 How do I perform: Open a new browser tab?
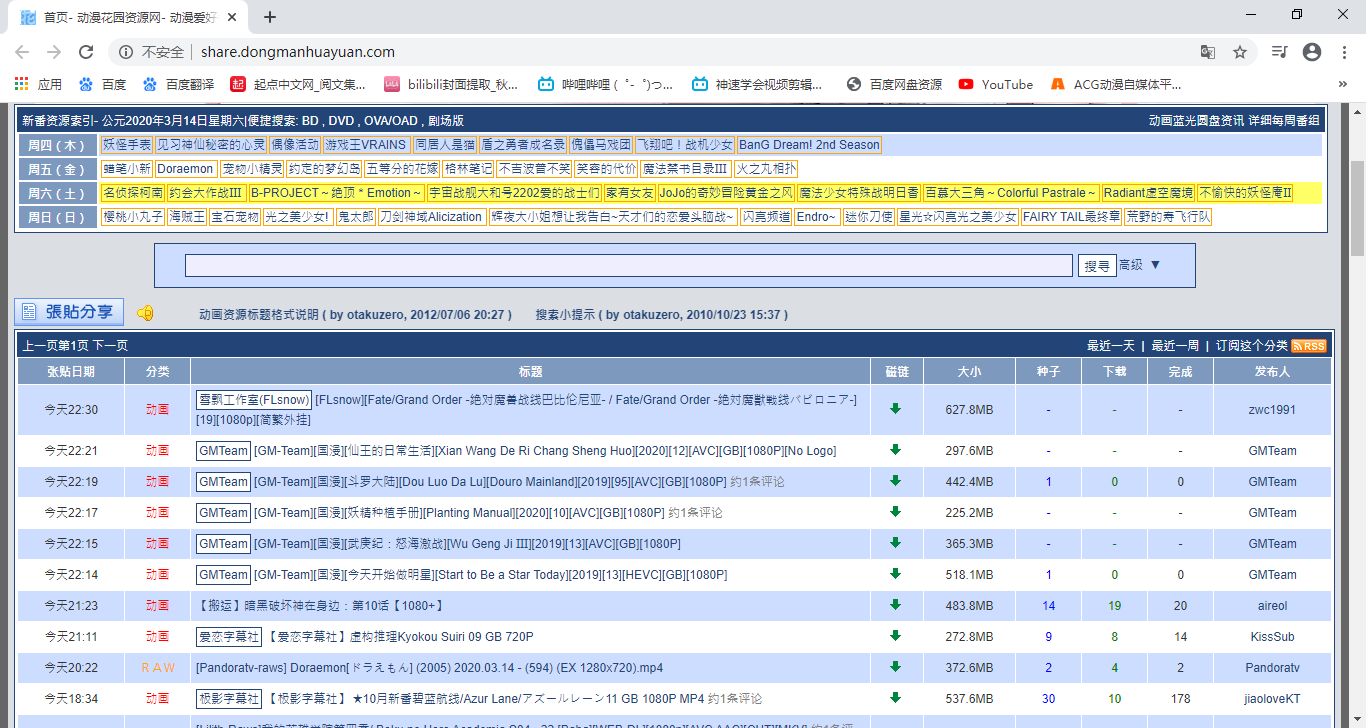click(270, 17)
